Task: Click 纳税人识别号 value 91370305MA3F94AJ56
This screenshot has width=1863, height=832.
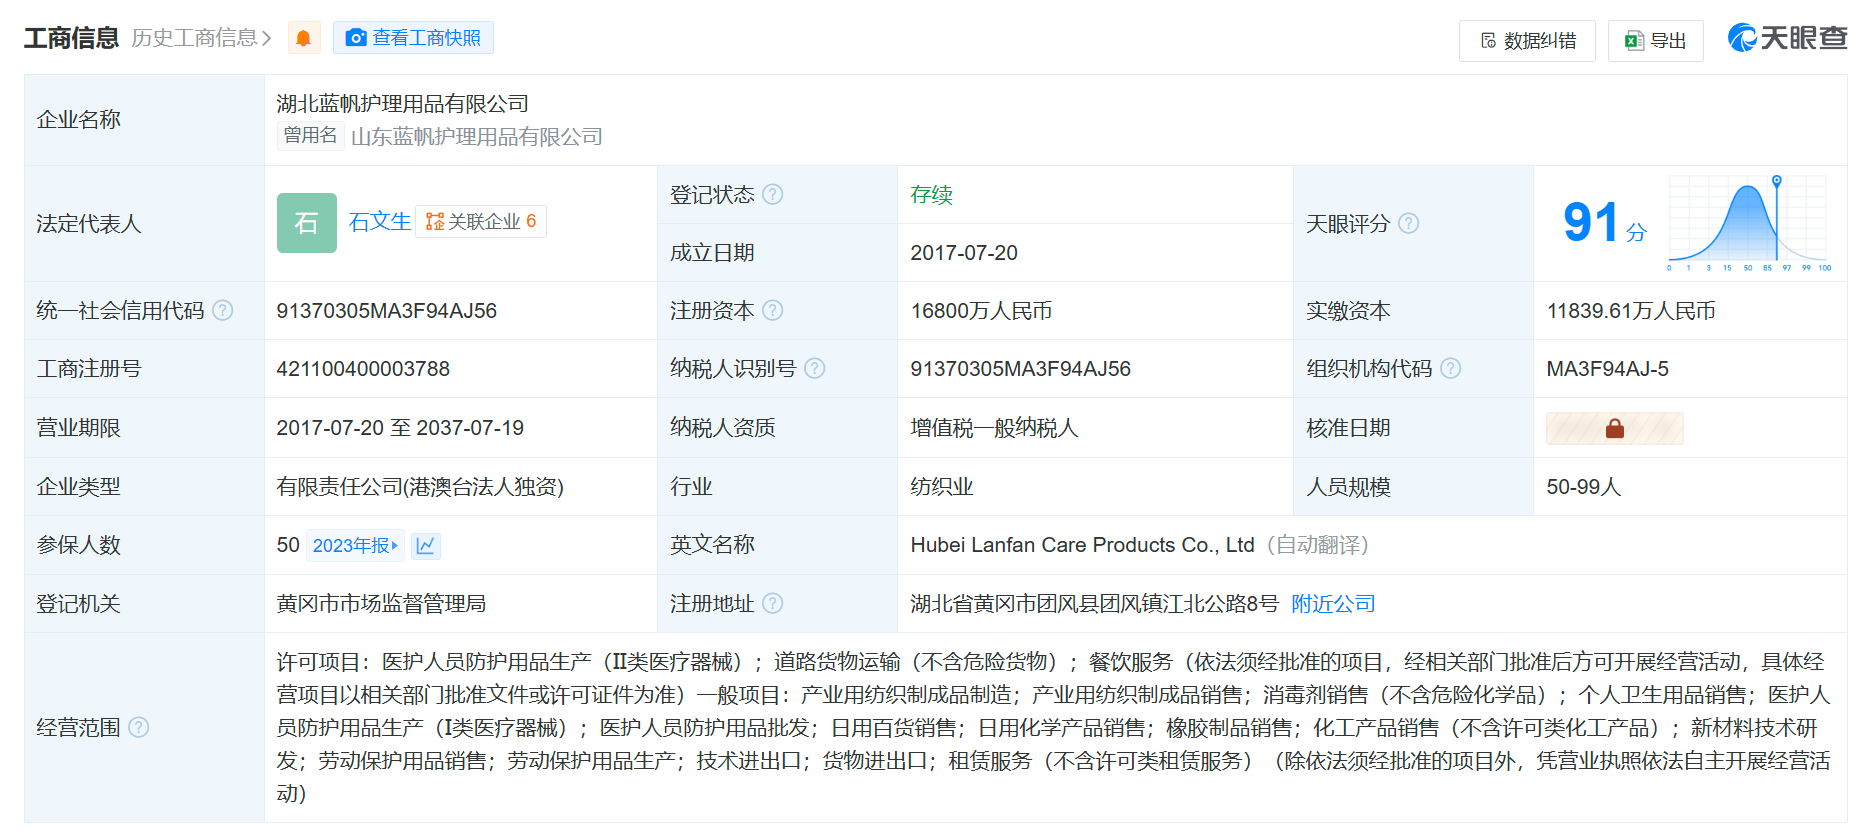Action: pyautogui.click(x=1021, y=369)
